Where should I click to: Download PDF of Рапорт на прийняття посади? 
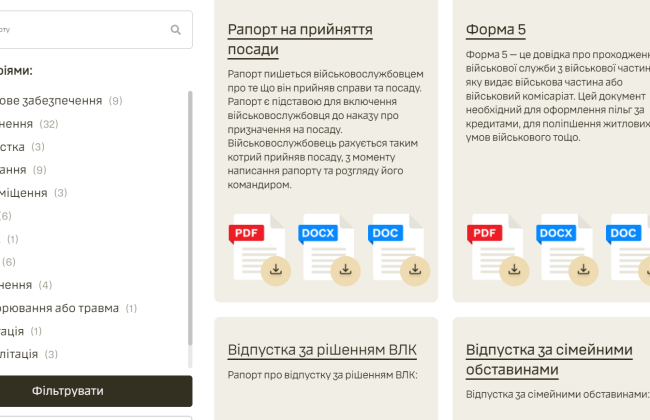[x=260, y=250]
